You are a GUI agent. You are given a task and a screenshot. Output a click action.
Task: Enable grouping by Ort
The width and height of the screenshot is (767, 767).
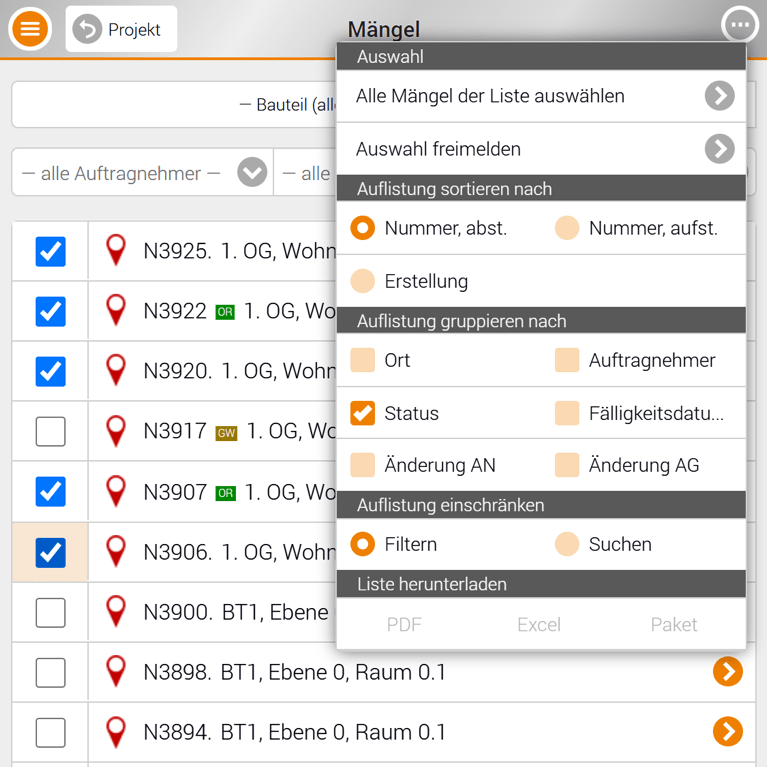point(363,360)
